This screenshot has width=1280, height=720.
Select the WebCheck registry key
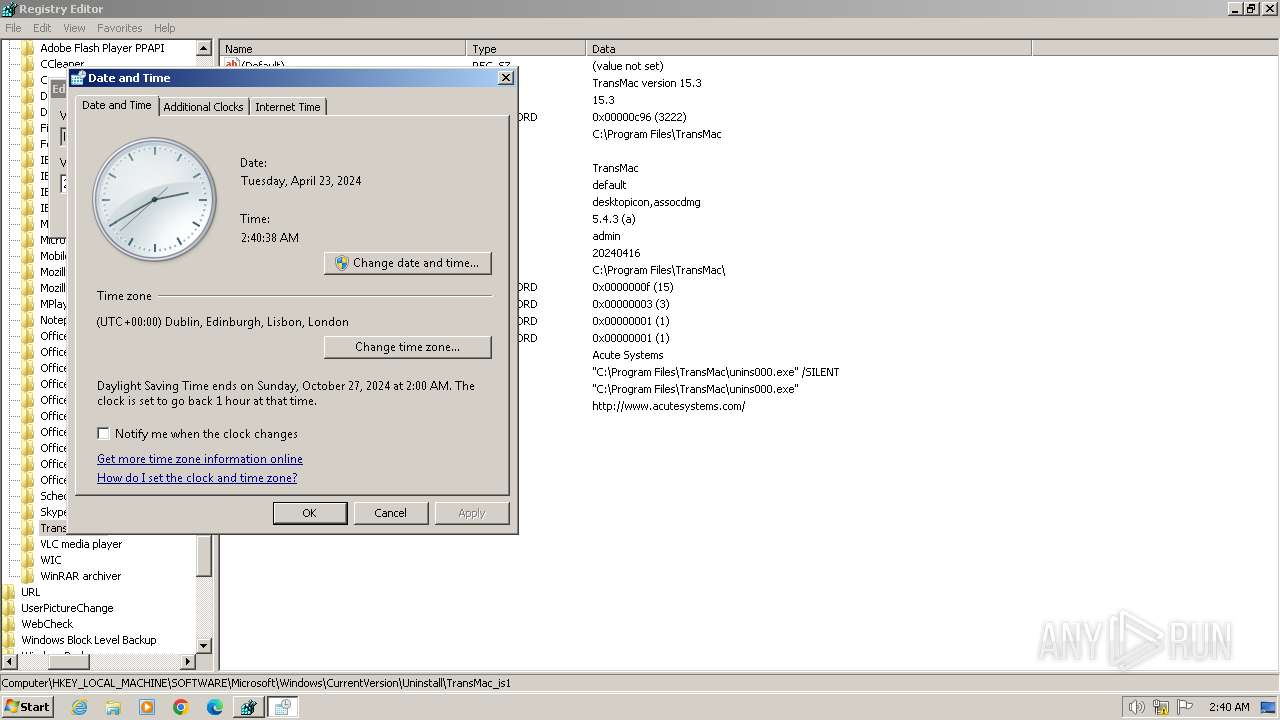pos(47,624)
